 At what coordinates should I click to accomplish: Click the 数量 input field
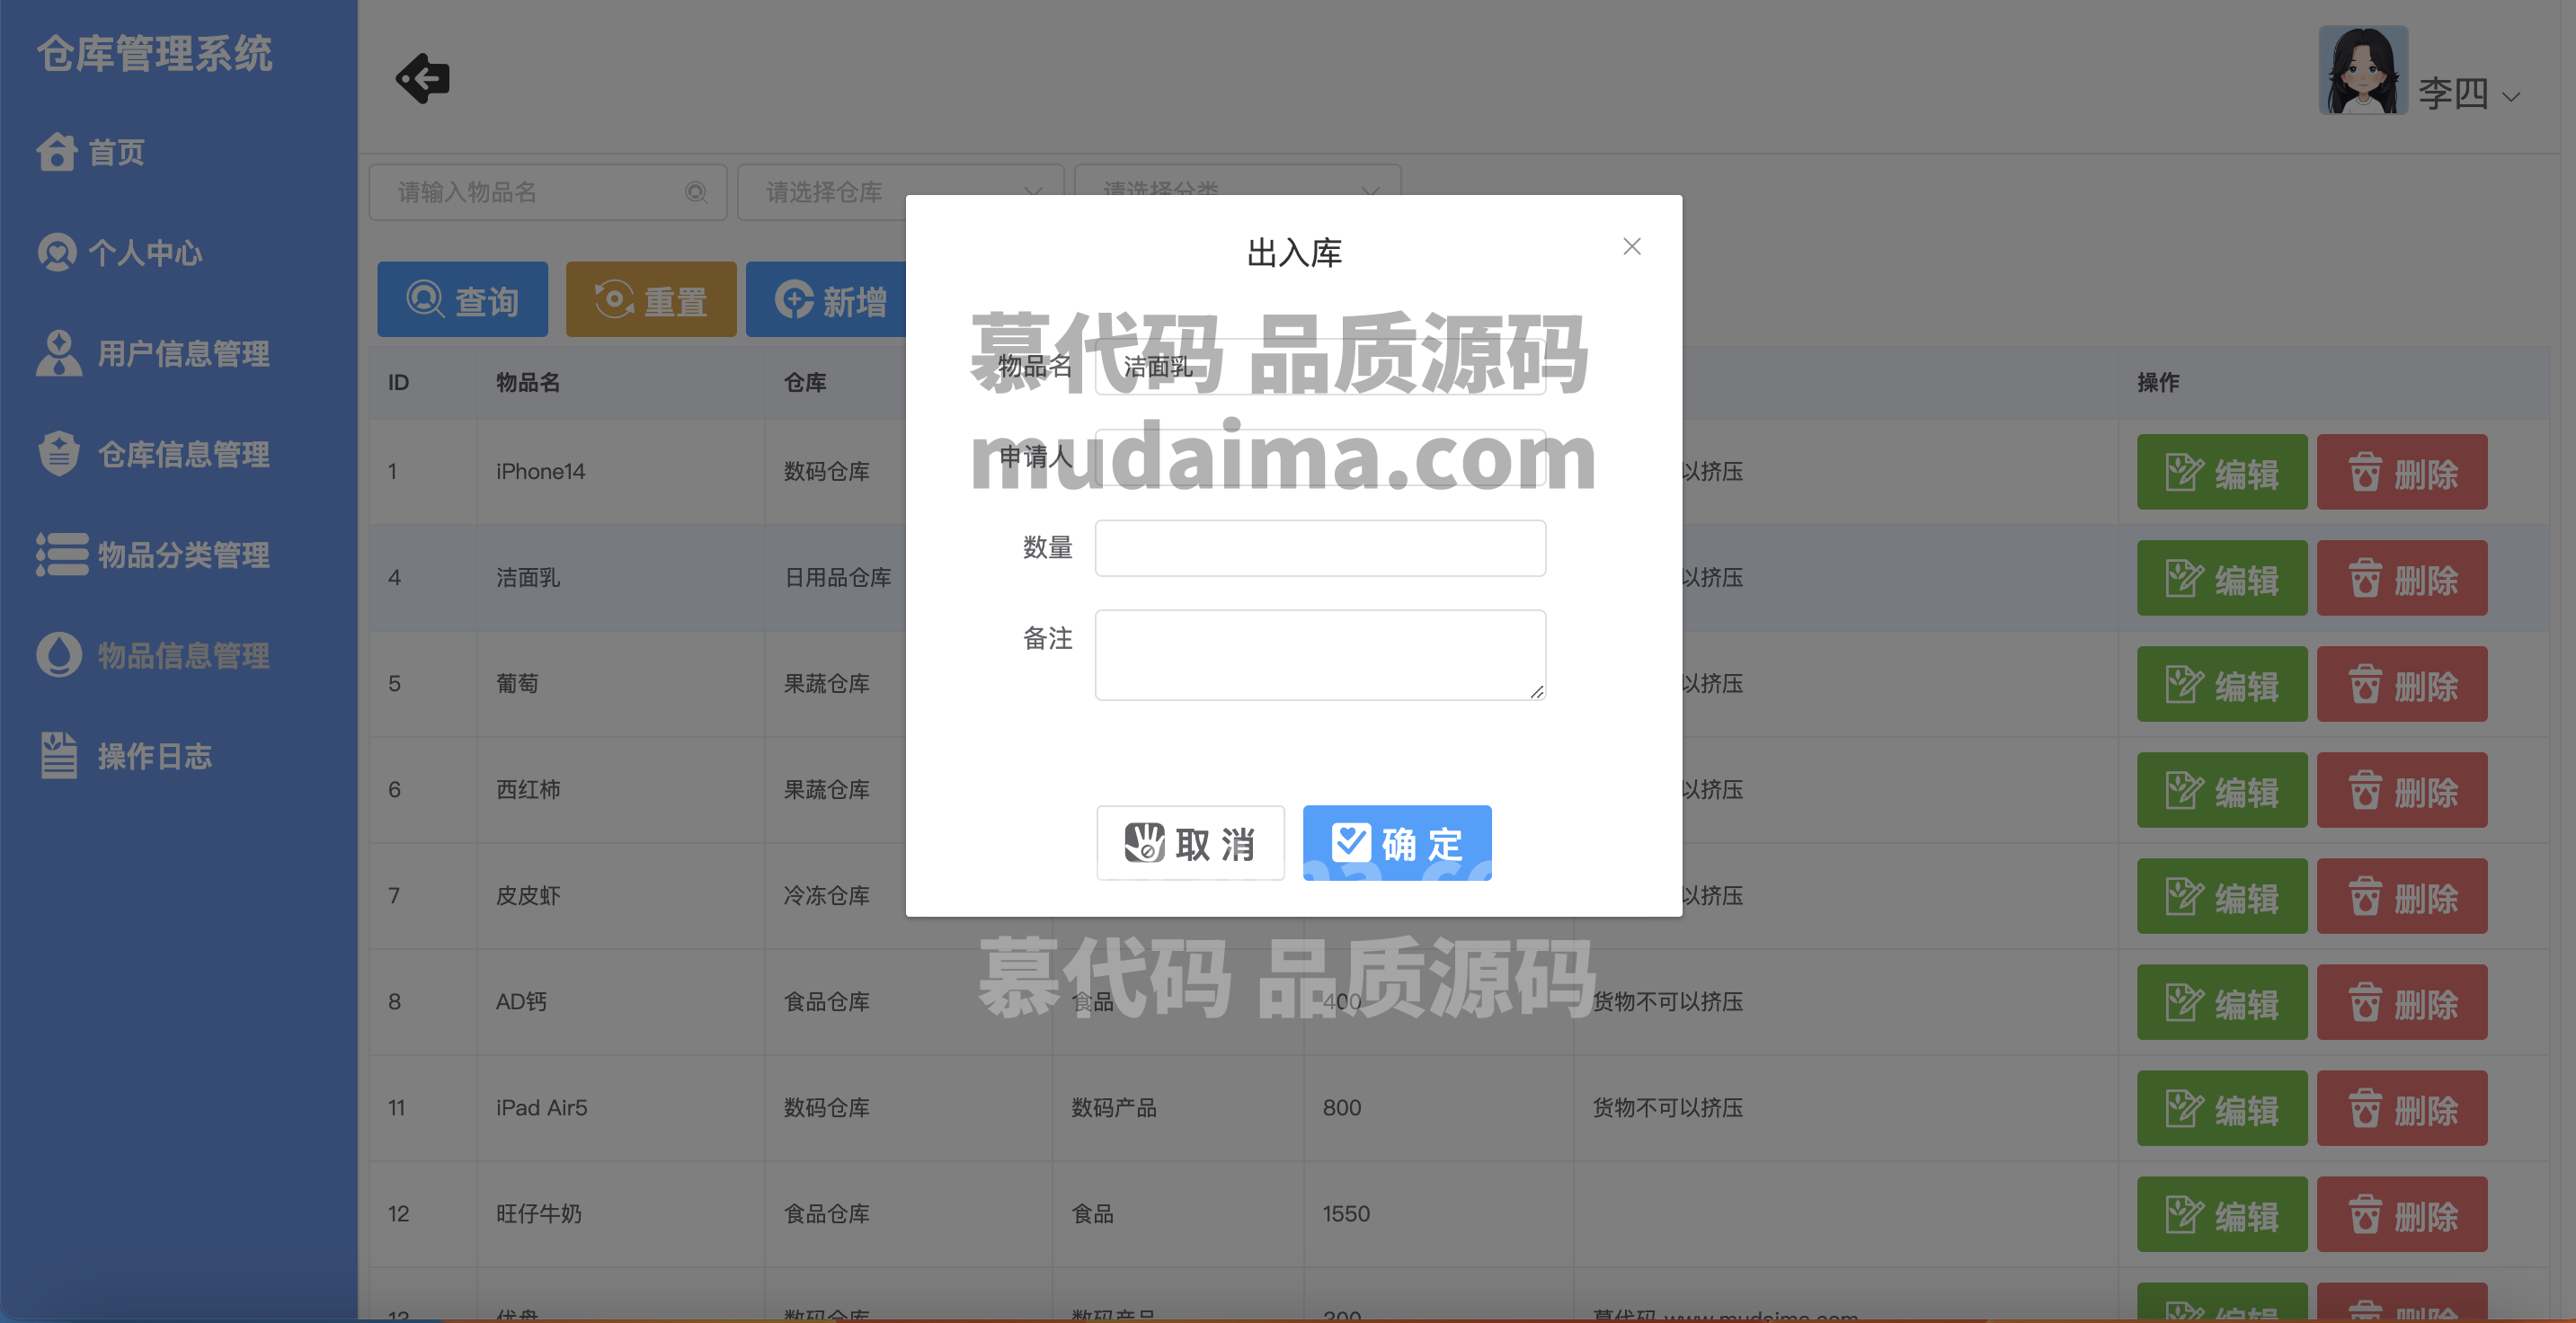pos(1320,548)
